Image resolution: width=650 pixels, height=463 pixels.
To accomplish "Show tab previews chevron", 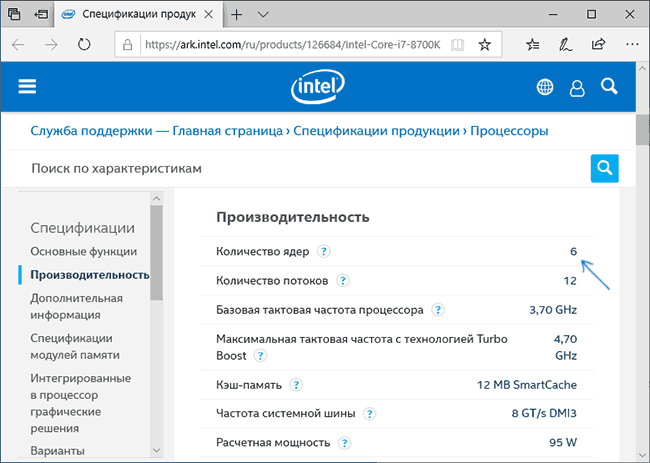I will pos(263,15).
